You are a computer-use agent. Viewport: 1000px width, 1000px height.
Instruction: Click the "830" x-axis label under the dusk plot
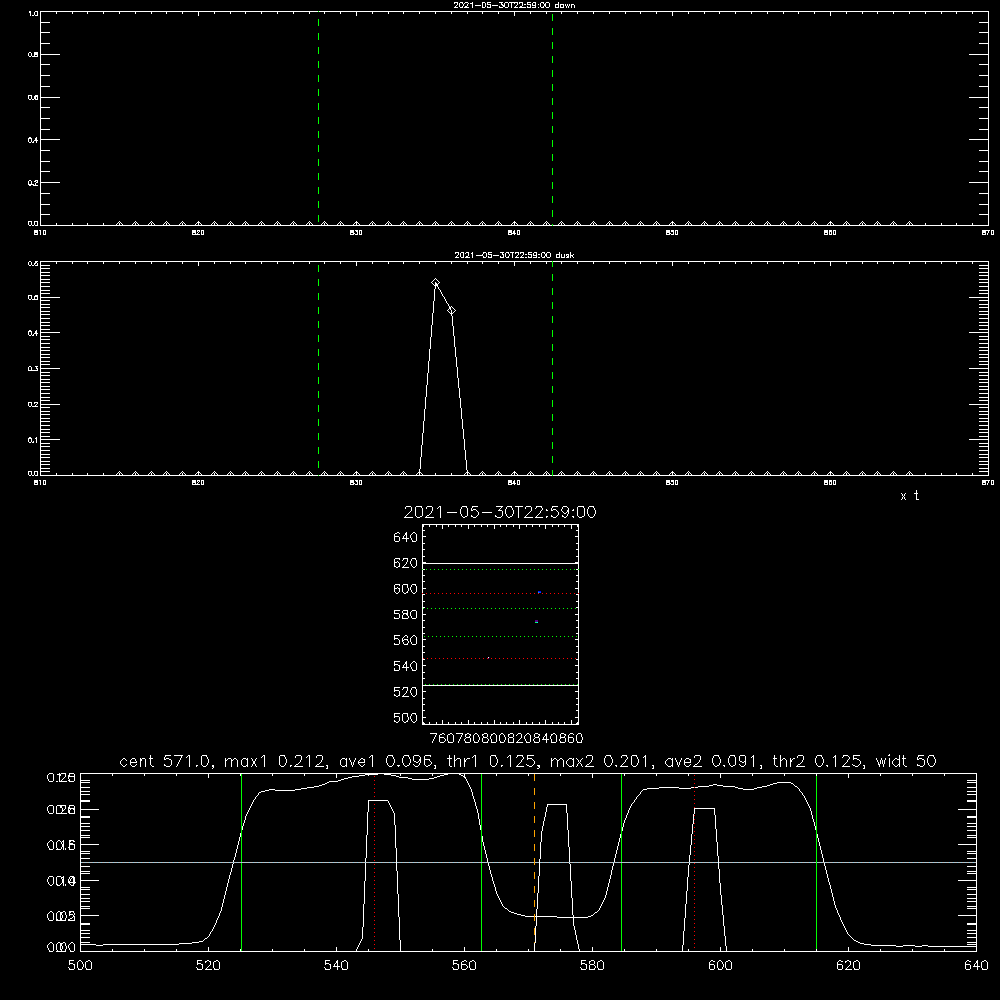356,483
